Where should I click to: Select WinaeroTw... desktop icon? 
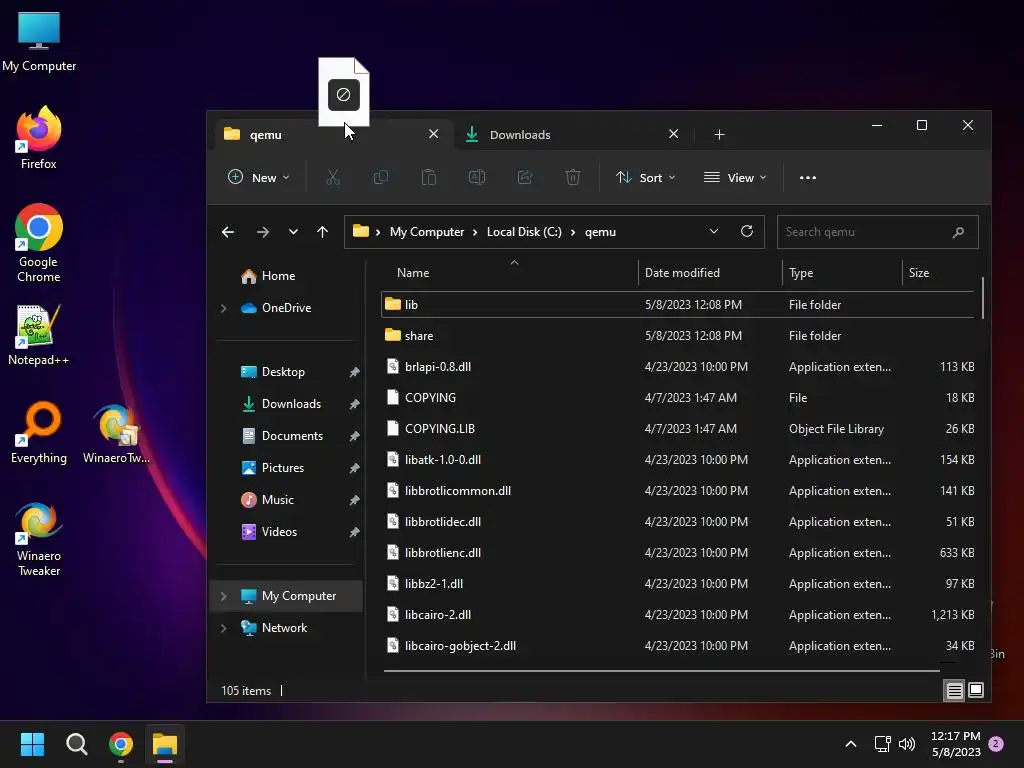(x=116, y=434)
